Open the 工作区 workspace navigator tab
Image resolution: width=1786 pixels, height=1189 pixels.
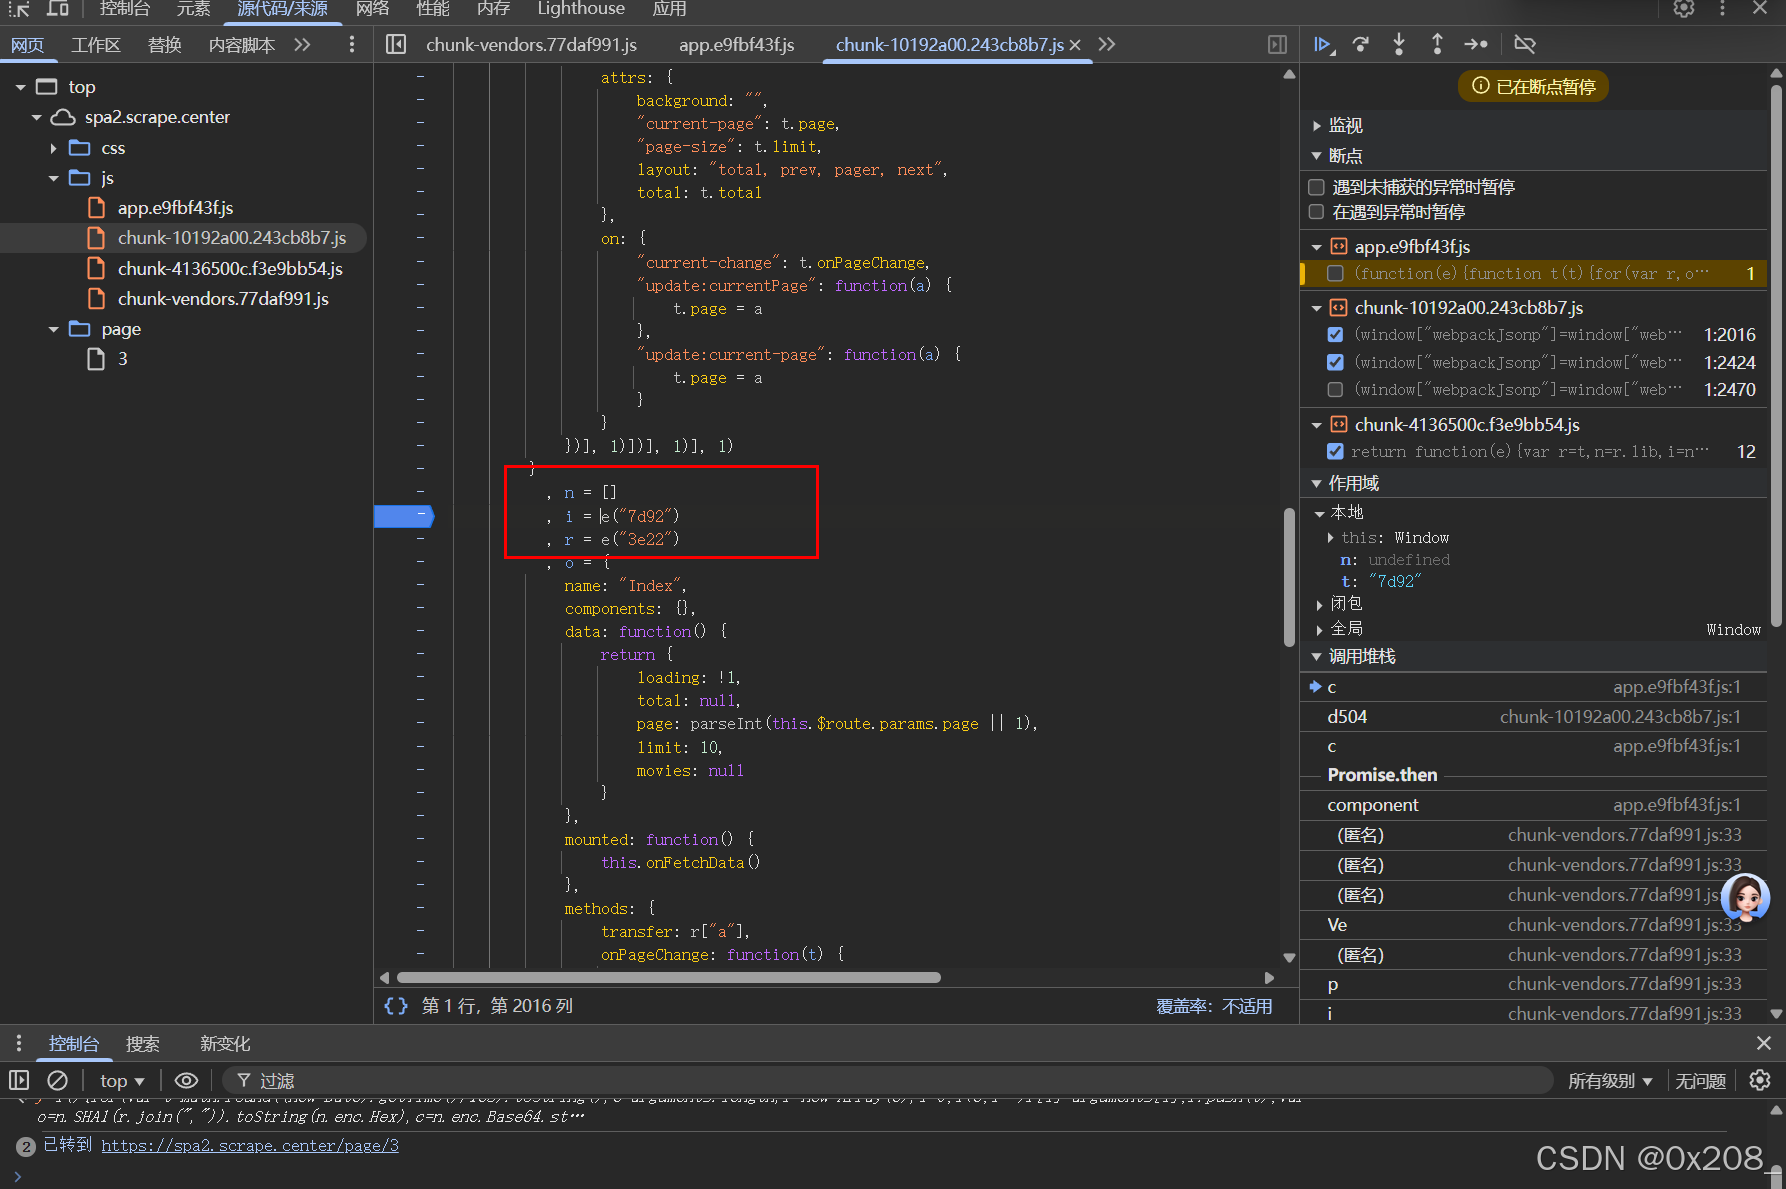pyautogui.click(x=96, y=45)
